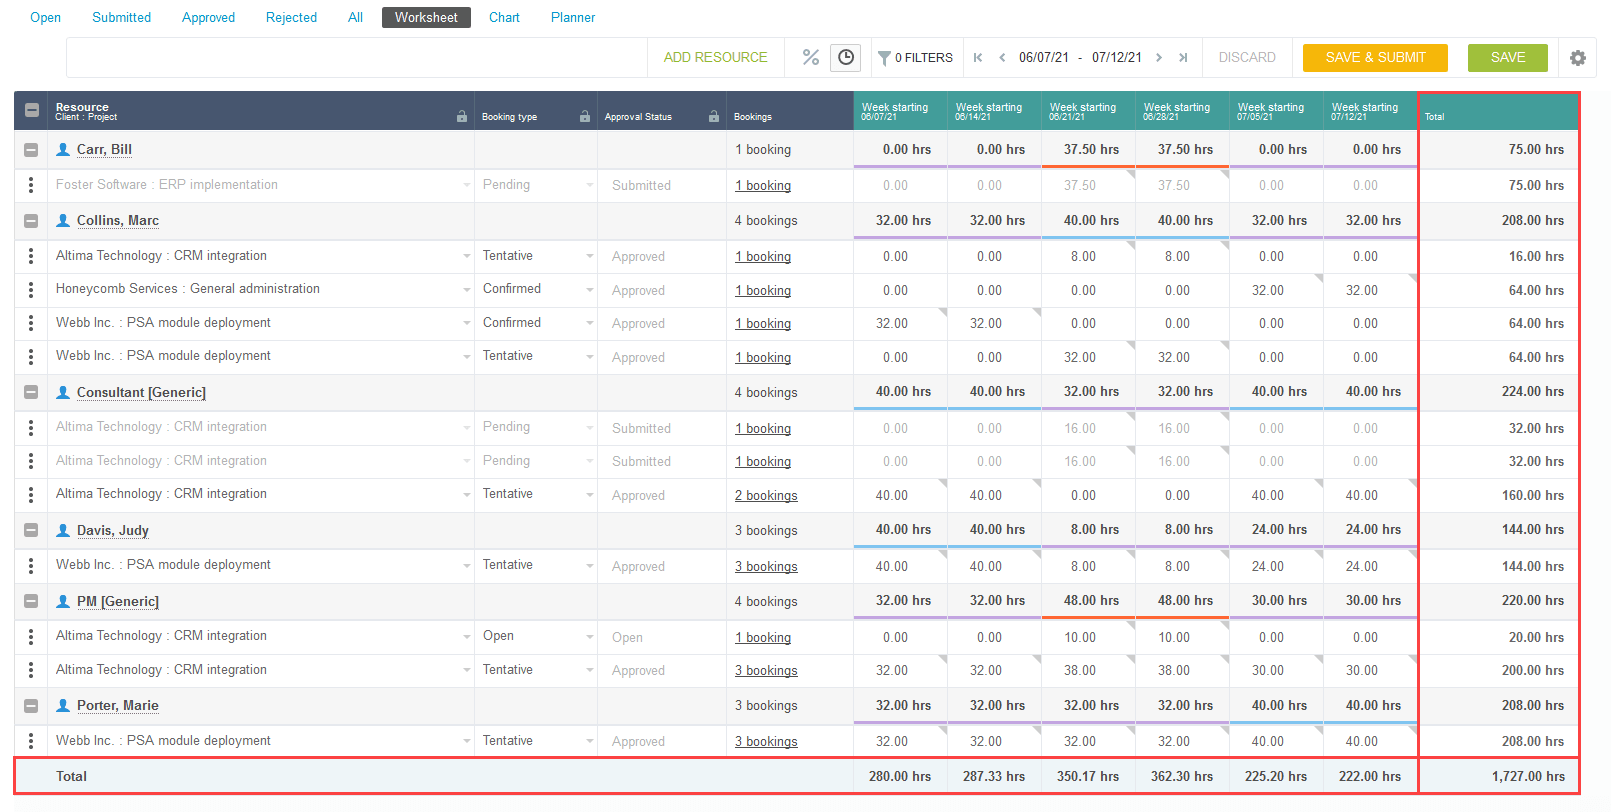Open row menu for Honeycomb Services General administration
This screenshot has height=812, width=1611.
tap(31, 290)
